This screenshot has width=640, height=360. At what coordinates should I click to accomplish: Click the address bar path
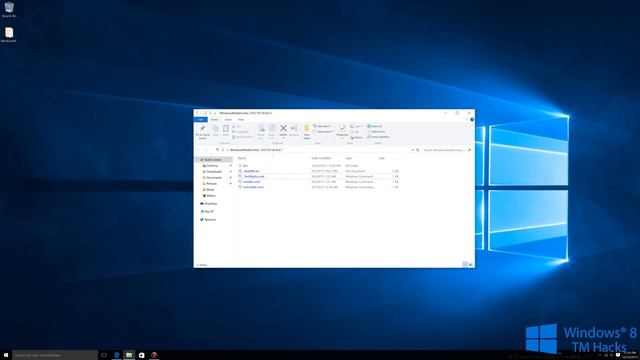click(256, 150)
